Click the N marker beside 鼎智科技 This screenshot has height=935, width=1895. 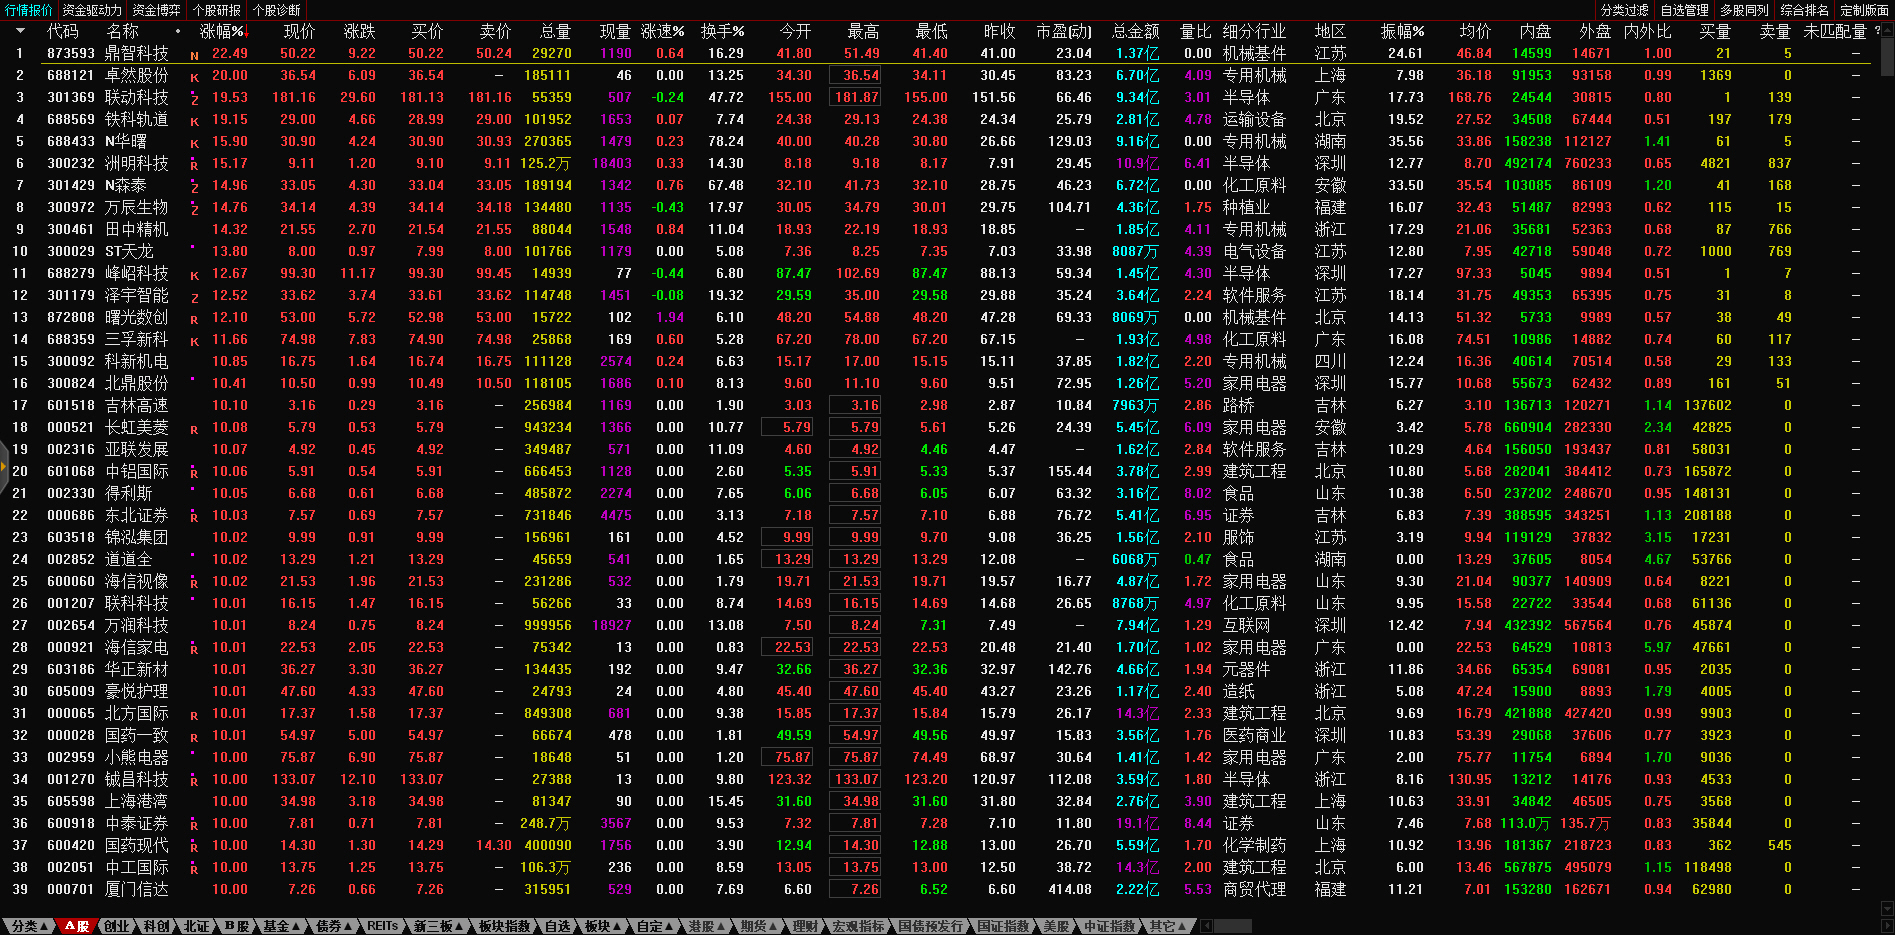(194, 55)
